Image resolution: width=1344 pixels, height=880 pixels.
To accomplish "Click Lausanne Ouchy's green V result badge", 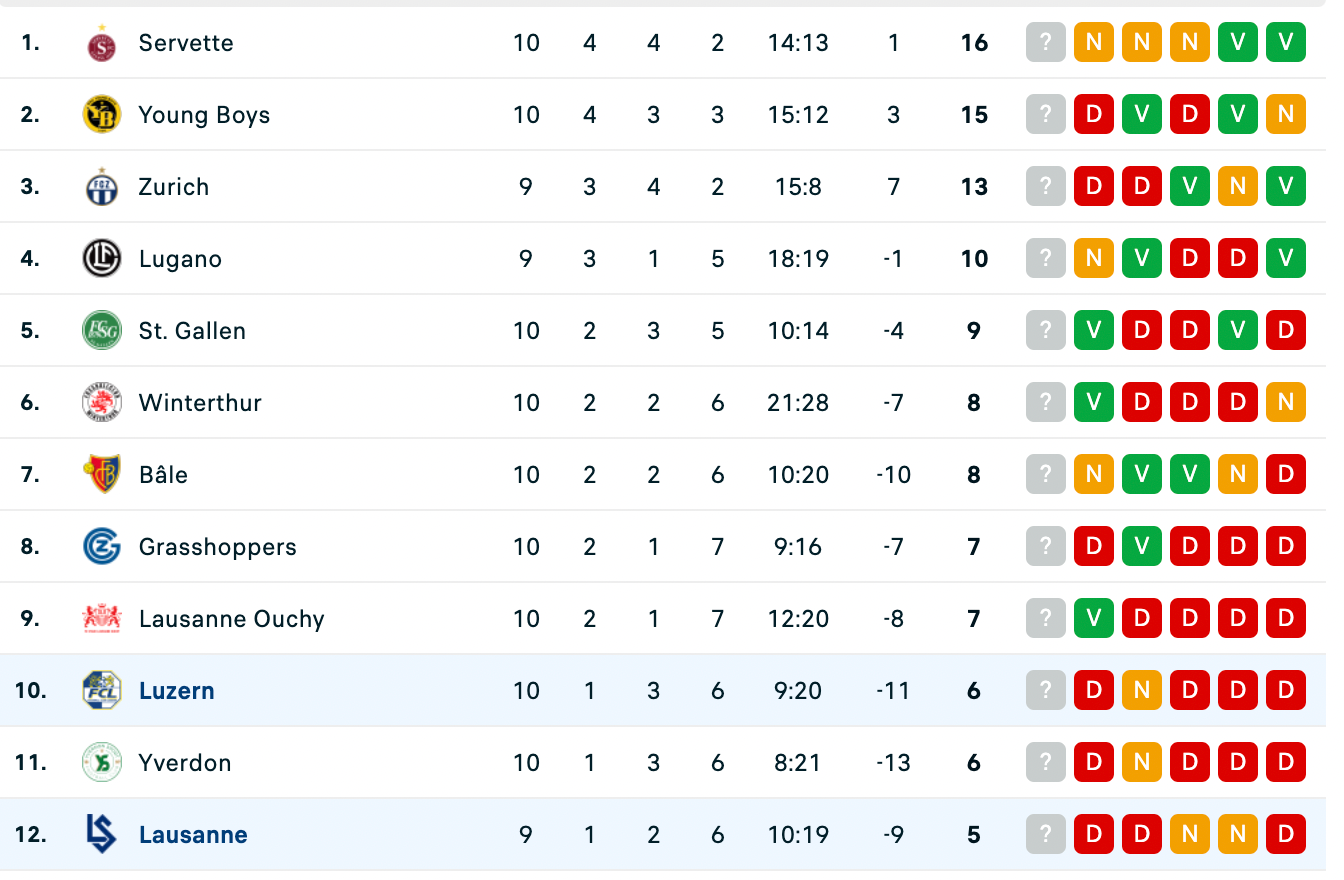I will [x=1094, y=619].
